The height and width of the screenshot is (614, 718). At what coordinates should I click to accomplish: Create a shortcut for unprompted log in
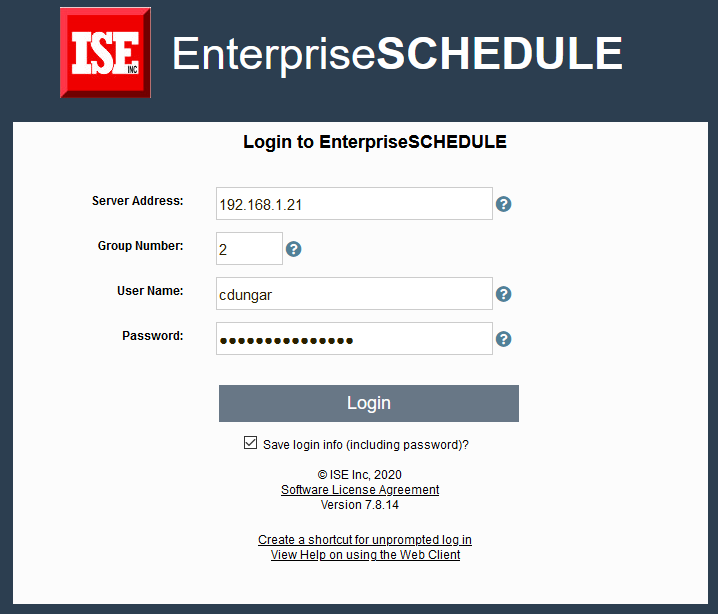(x=365, y=540)
